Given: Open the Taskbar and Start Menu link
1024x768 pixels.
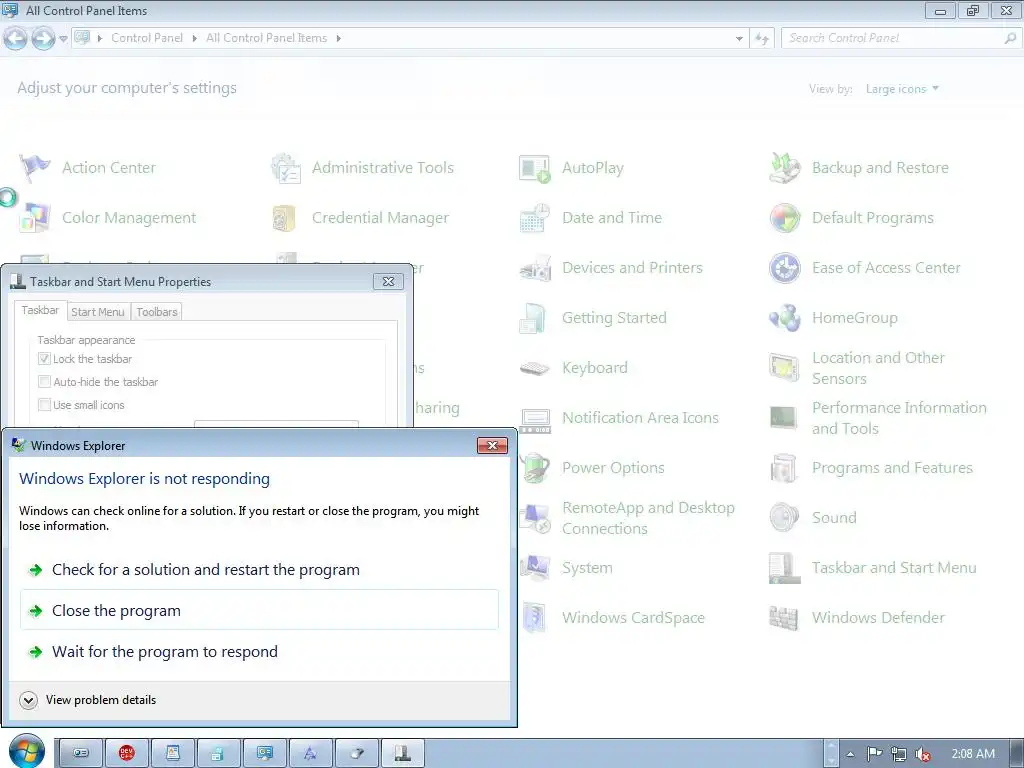Looking at the screenshot, I should pos(894,568).
